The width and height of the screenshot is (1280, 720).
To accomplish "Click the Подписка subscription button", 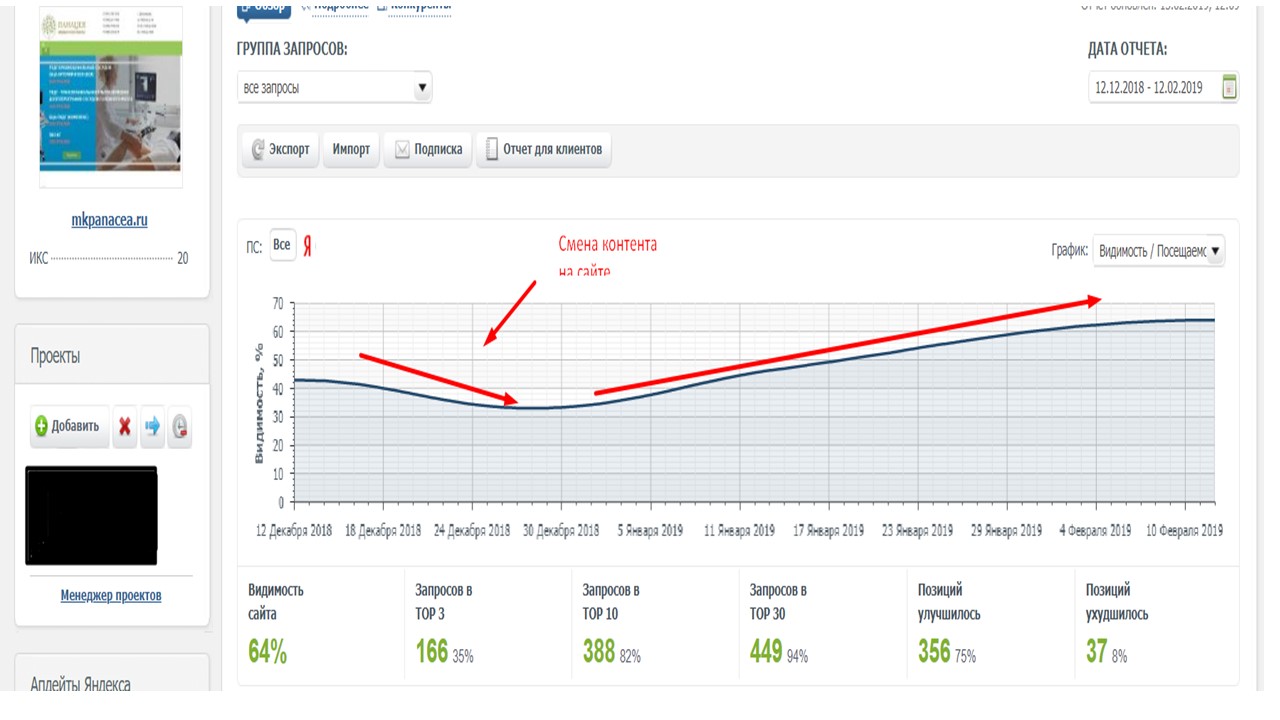I will [427, 149].
